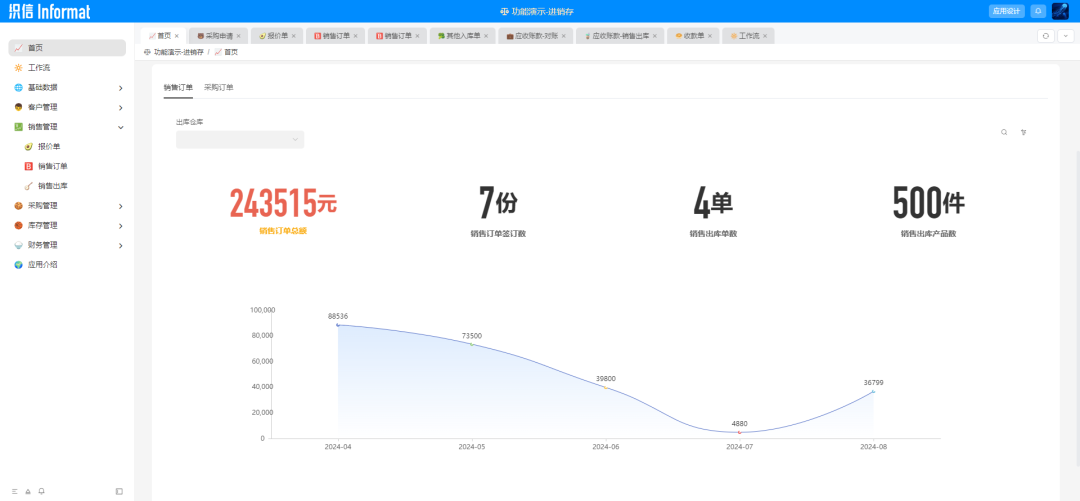Open the tab list dropdown arrow in the tab bar

click(x=1065, y=36)
